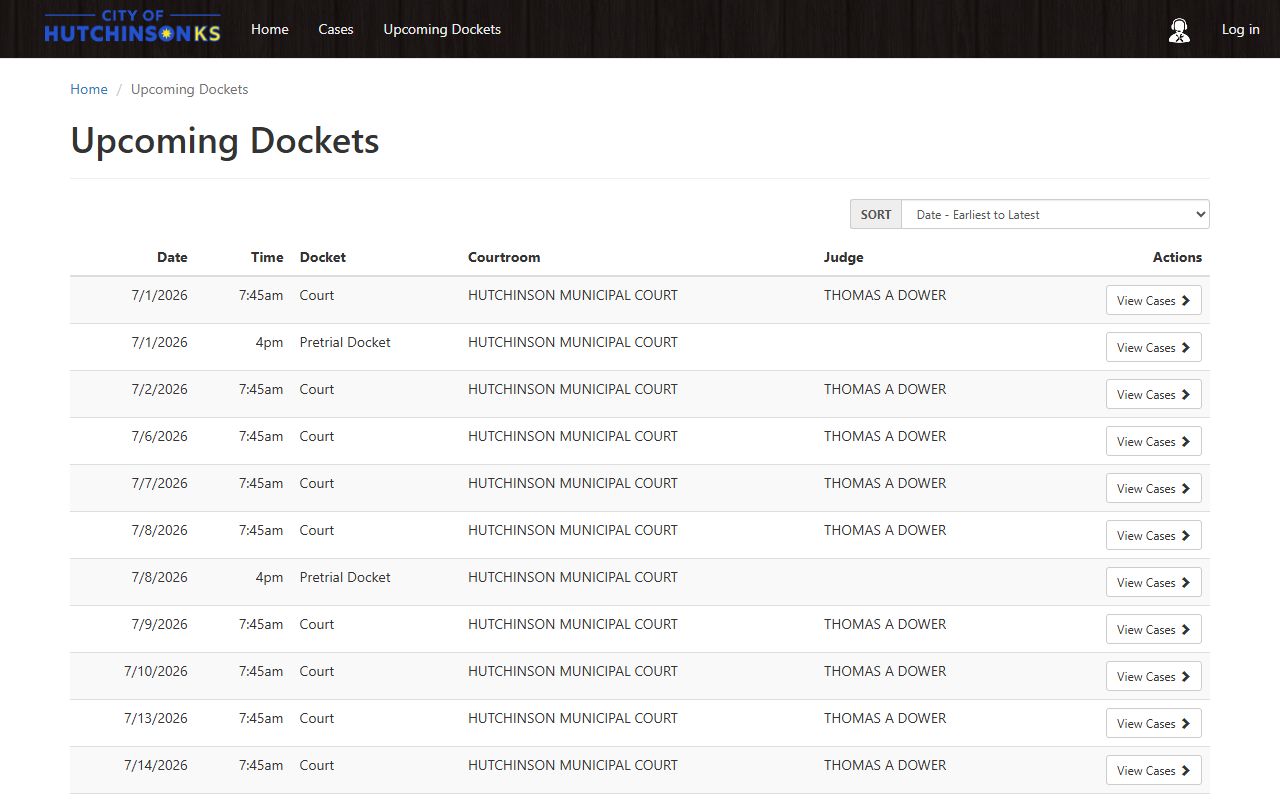The image size is (1280, 800).
Task: Select the 7/7/2026 date cell
Action: [160, 483]
